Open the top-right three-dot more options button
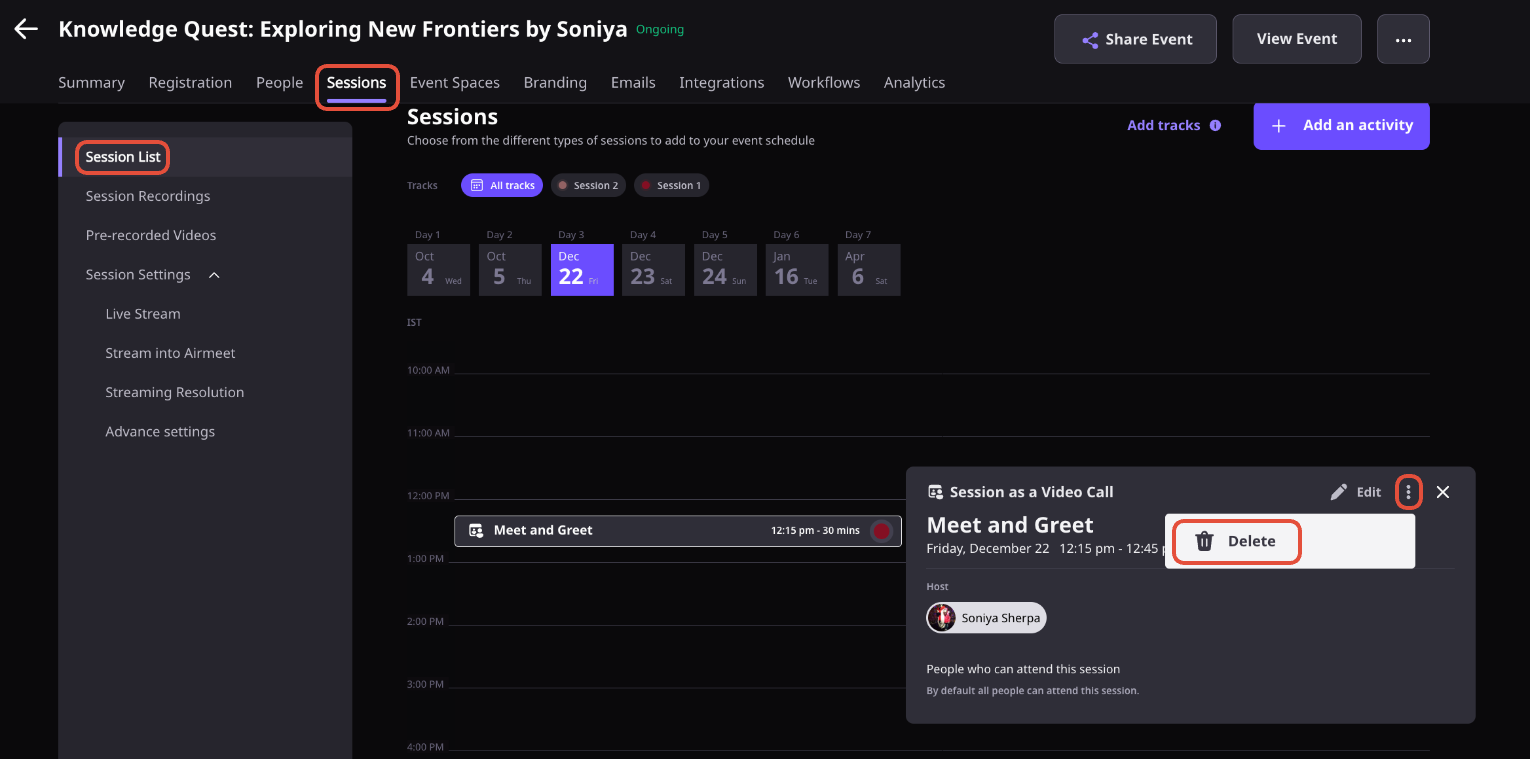 [1403, 40]
